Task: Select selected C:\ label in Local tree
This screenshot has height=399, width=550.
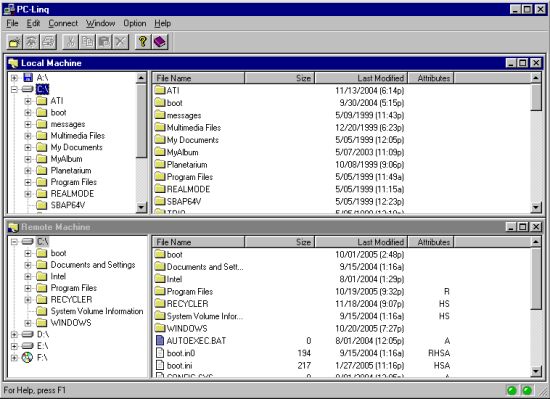Action: (x=42, y=89)
